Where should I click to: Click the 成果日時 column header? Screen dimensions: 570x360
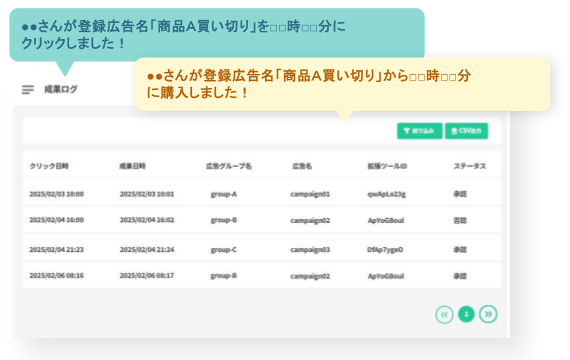tap(132, 166)
